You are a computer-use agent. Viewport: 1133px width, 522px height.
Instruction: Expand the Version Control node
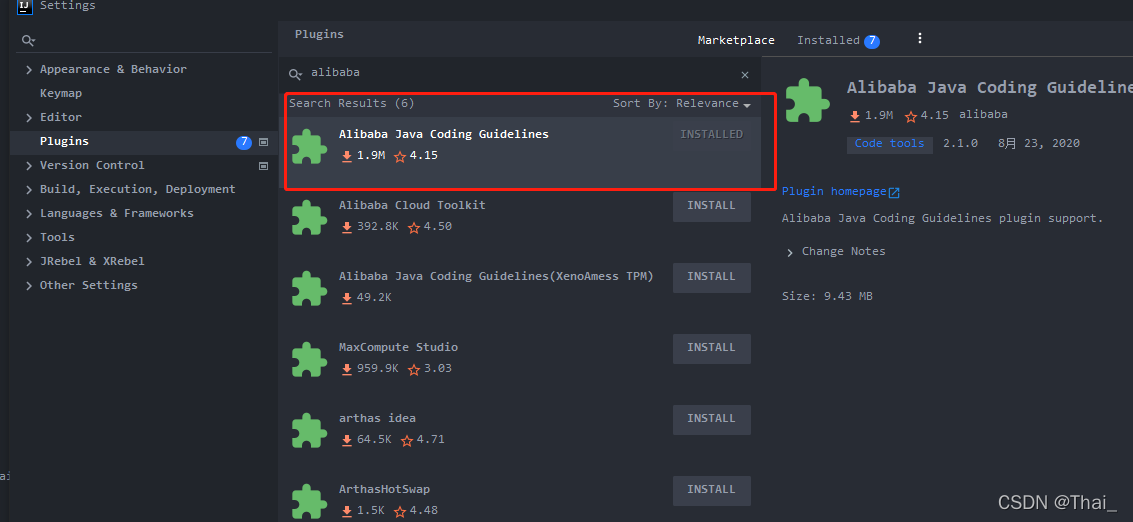coord(29,166)
